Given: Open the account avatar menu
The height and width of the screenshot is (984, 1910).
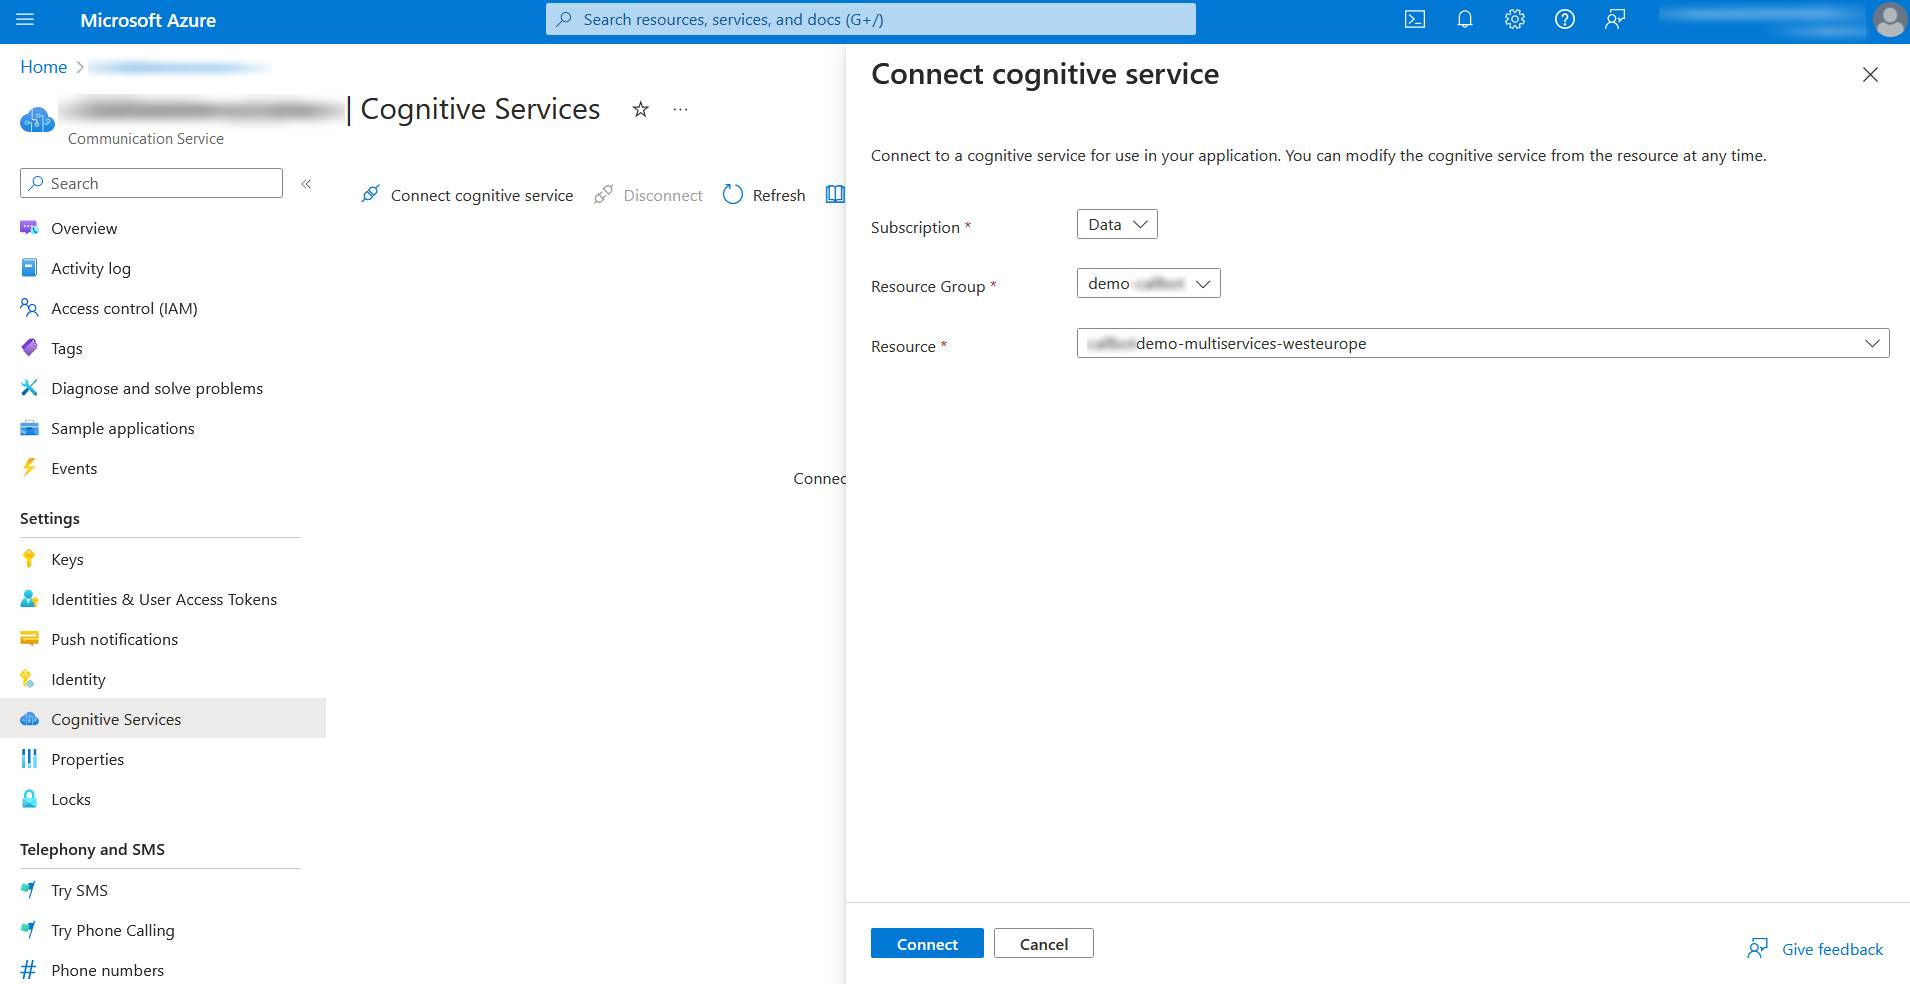Looking at the screenshot, I should [x=1889, y=20].
